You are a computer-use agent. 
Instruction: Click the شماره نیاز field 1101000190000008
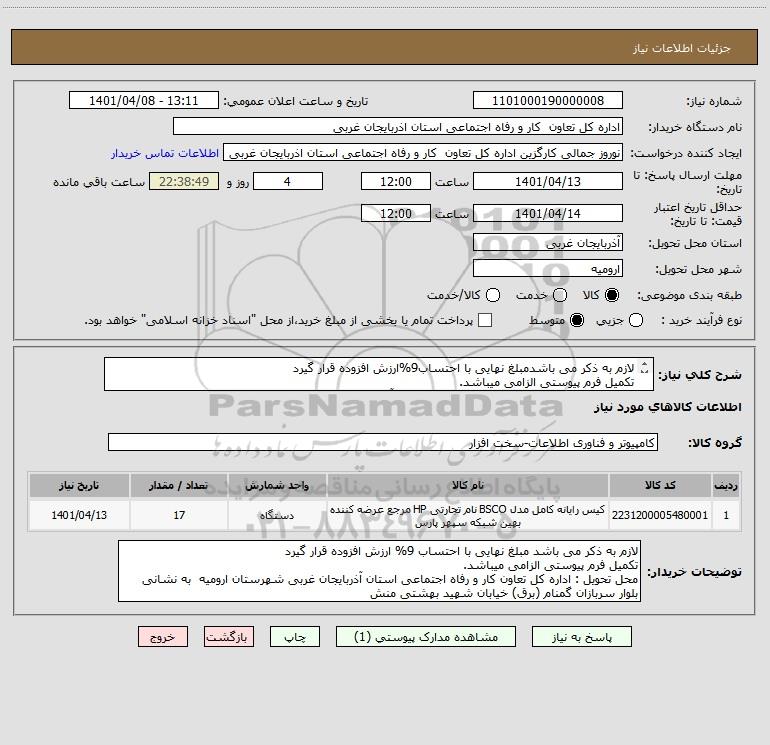pos(548,101)
